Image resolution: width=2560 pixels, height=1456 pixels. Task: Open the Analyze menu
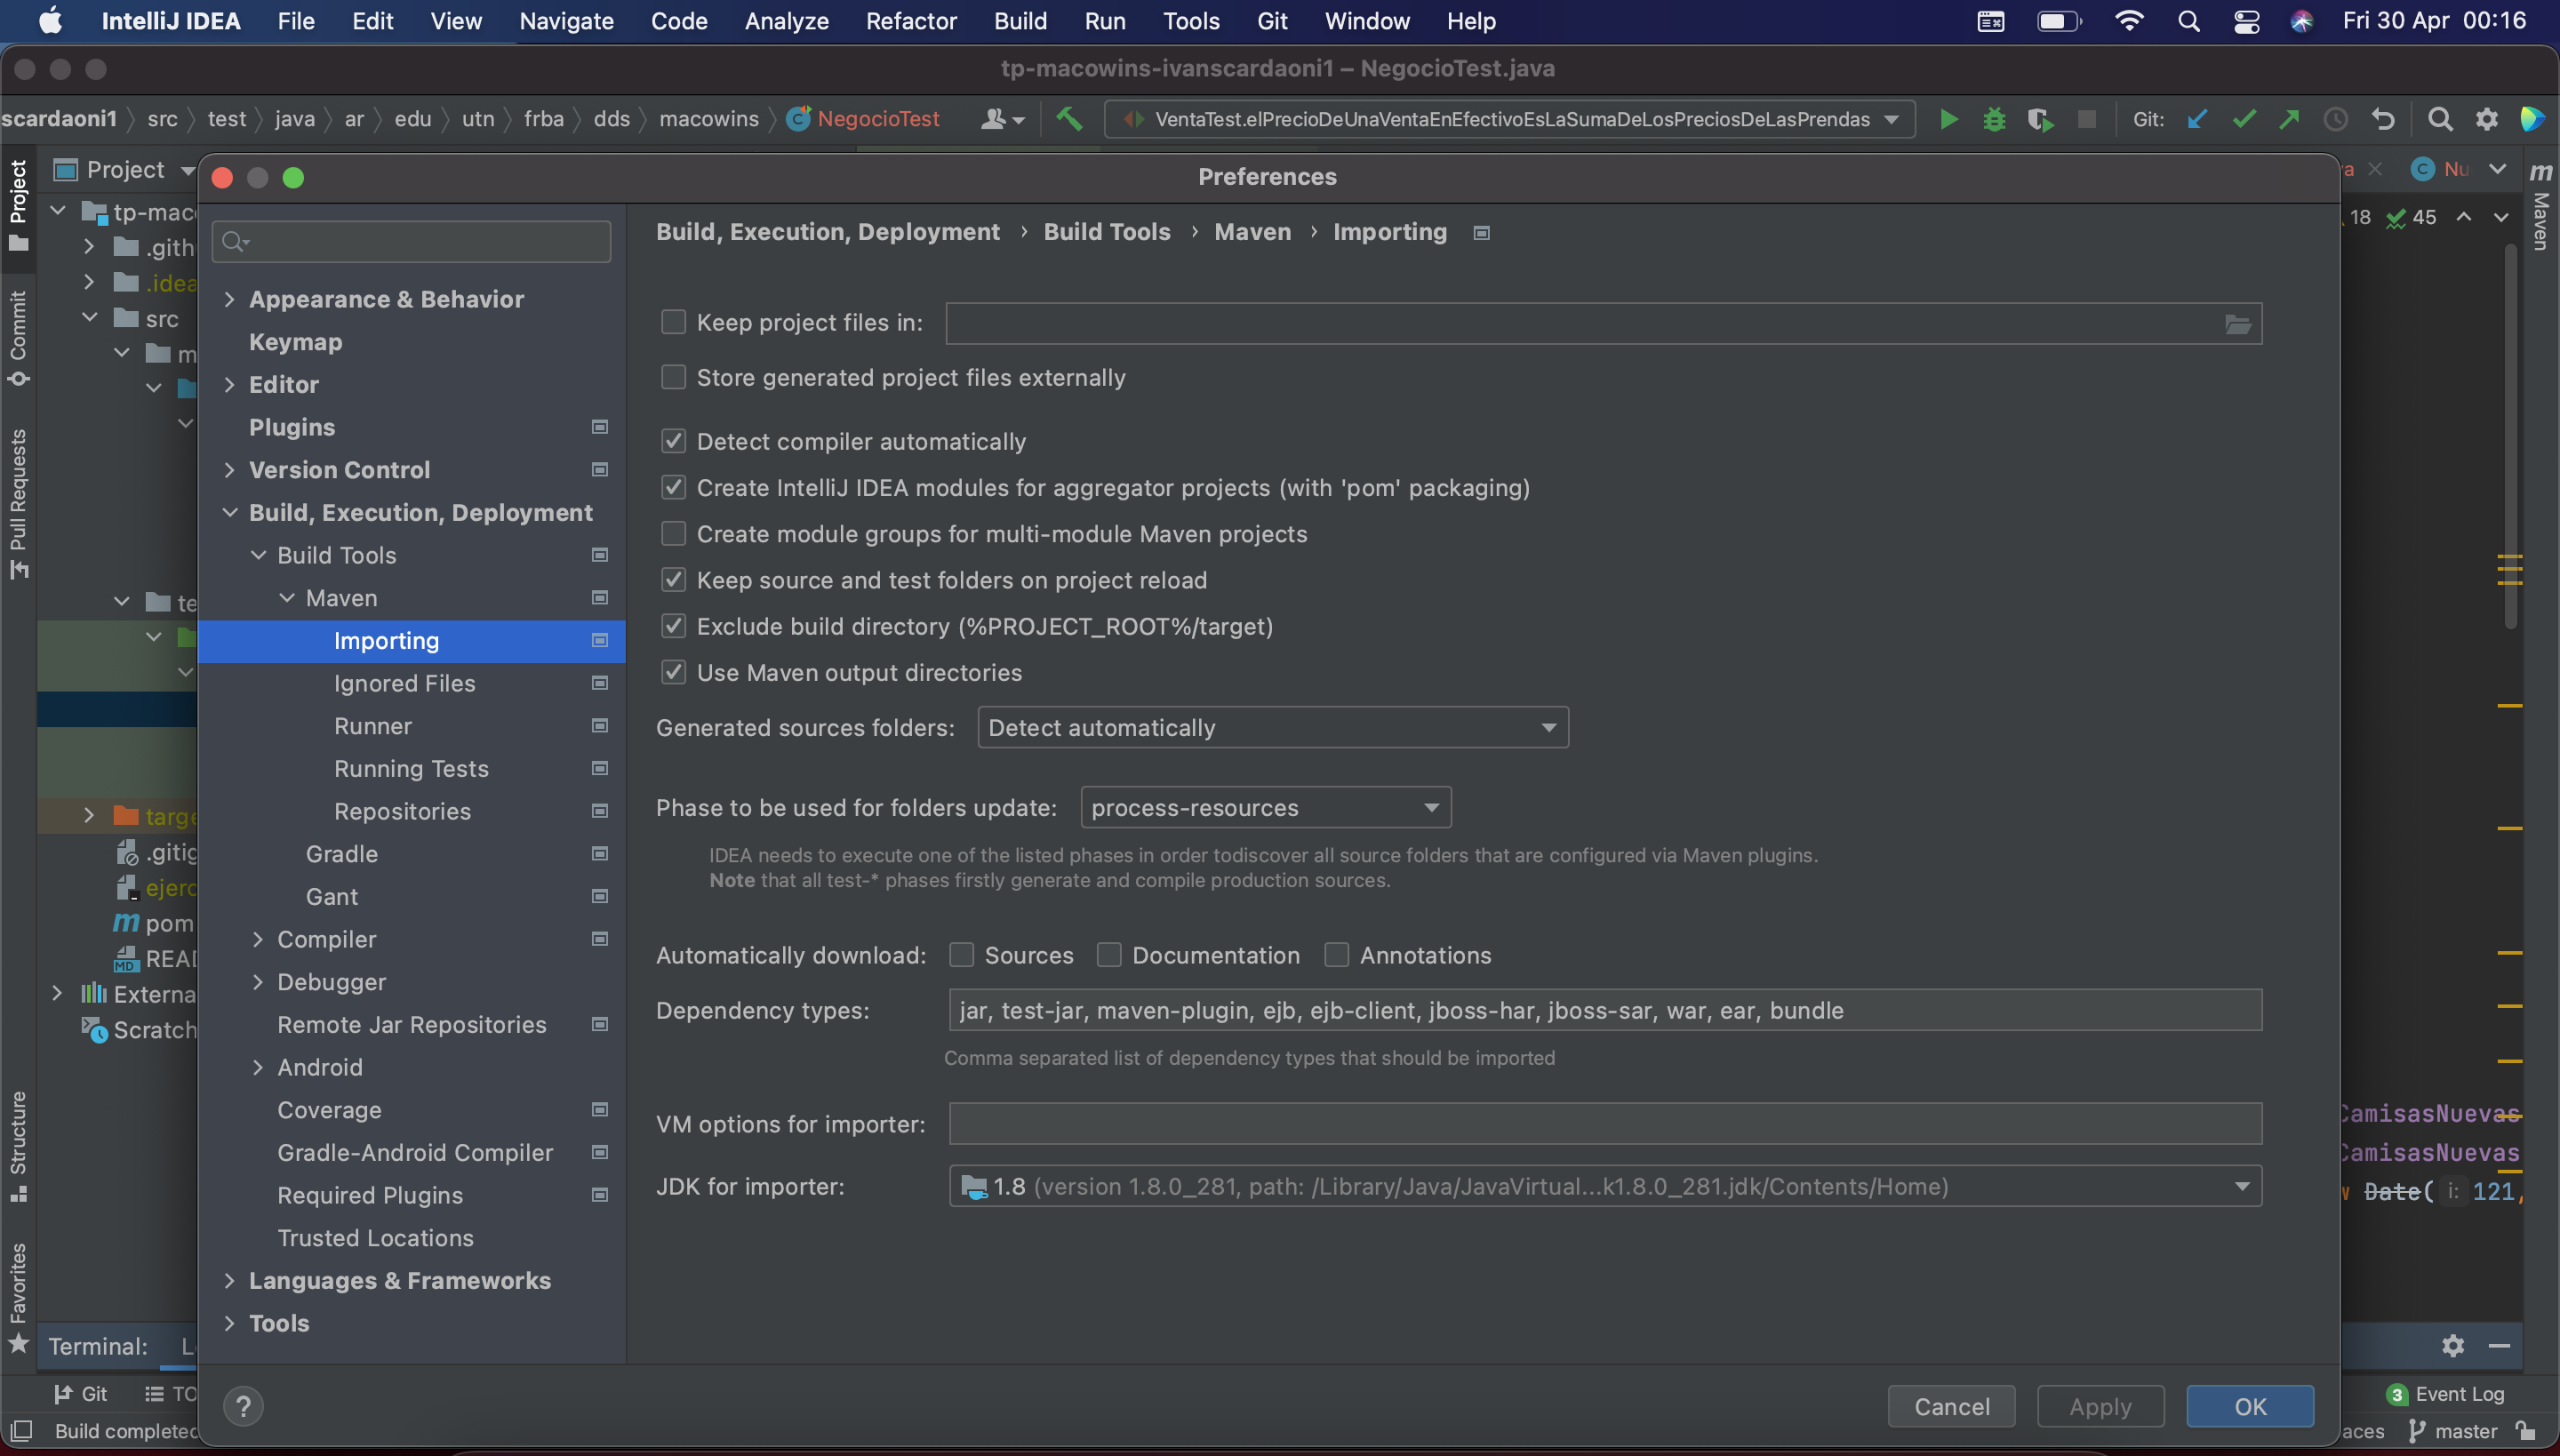tap(786, 21)
